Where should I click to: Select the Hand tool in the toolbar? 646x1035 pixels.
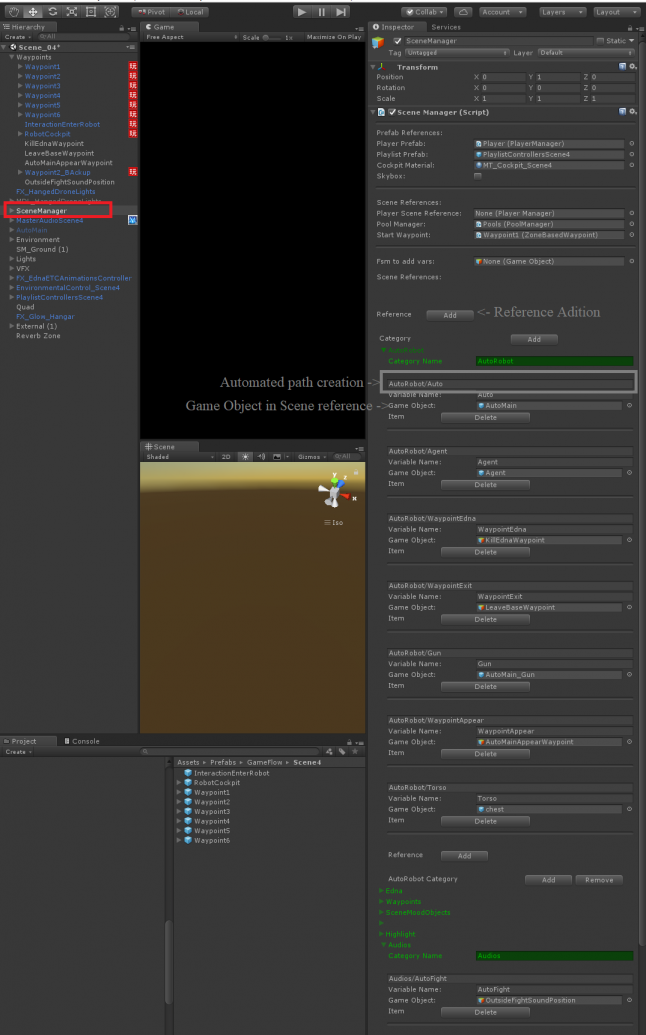(x=13, y=11)
